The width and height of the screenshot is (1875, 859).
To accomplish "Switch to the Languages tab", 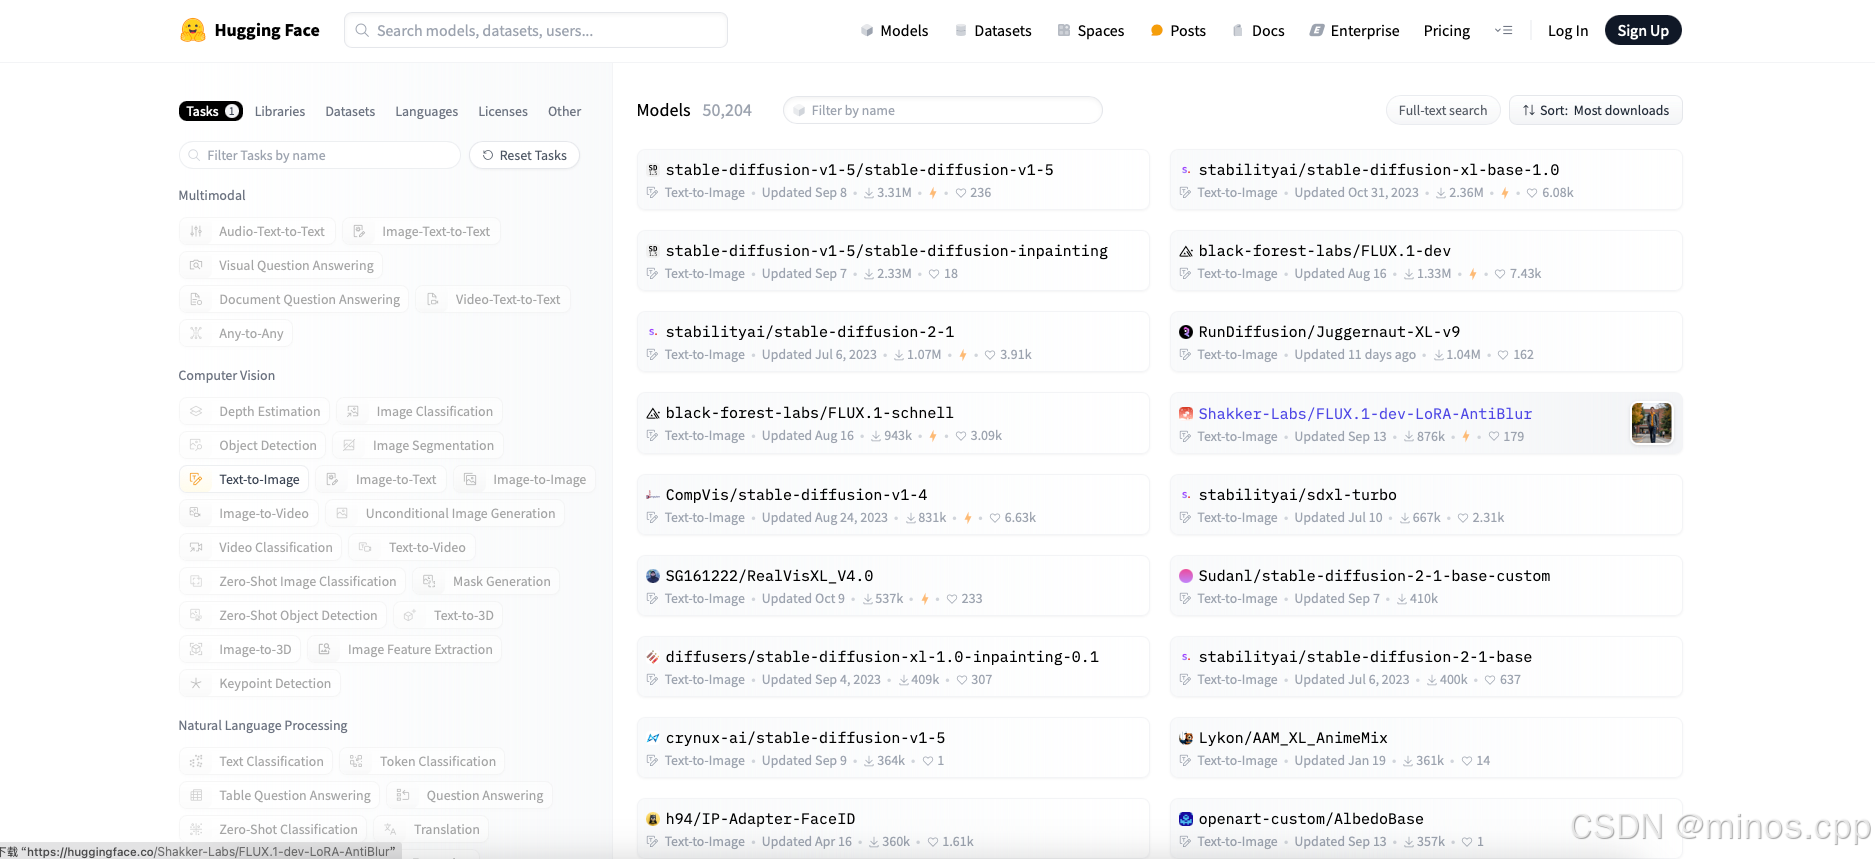I will (x=426, y=111).
